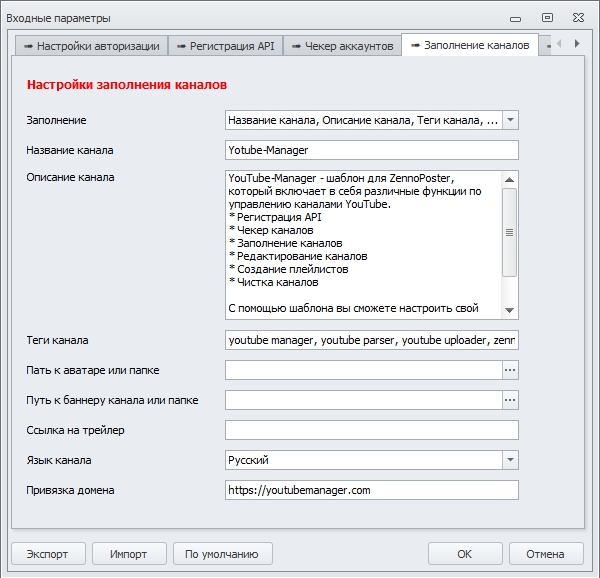Focus the Привязка домена input field
This screenshot has height=578, width=600.
pyautogui.click(x=372, y=490)
